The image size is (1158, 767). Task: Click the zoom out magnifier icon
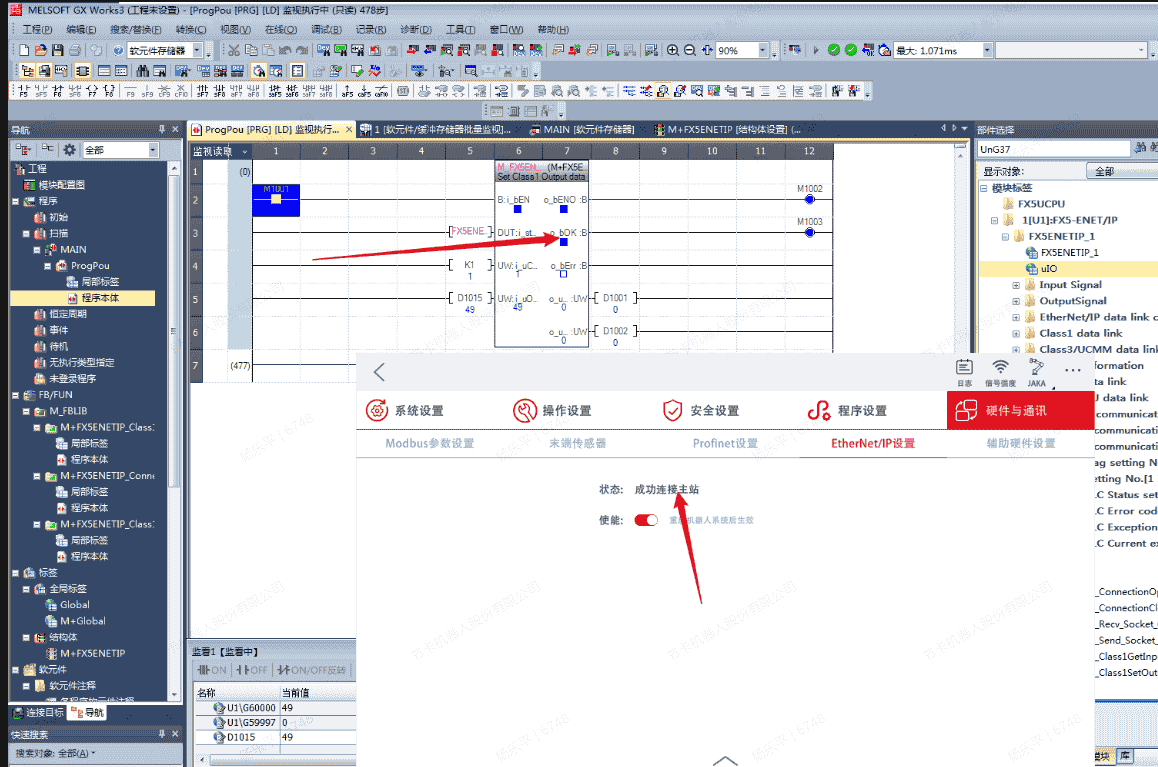coord(689,50)
